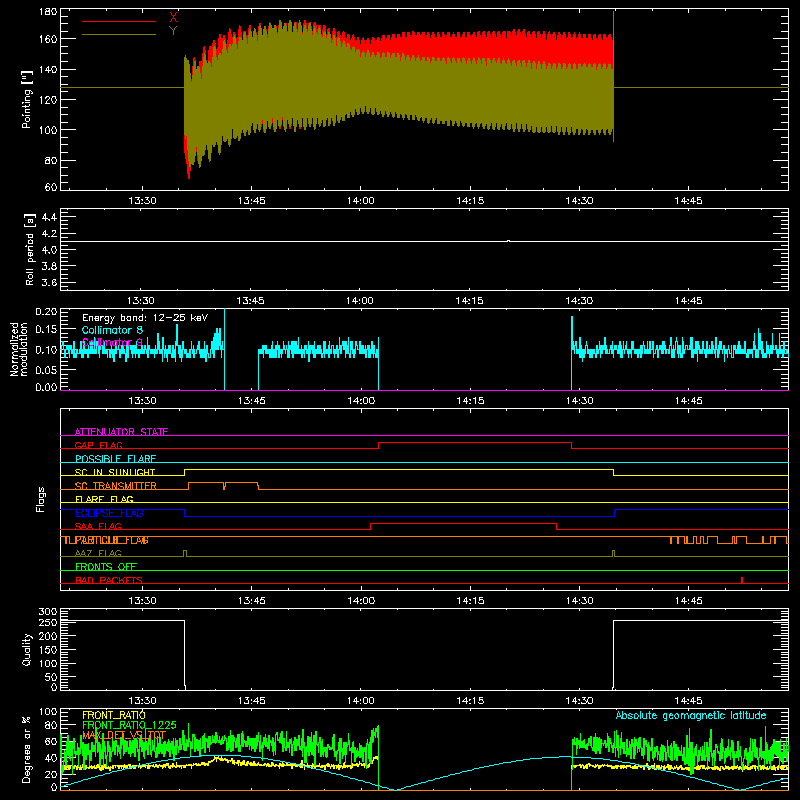Click the Quality axis title

tap(27, 649)
